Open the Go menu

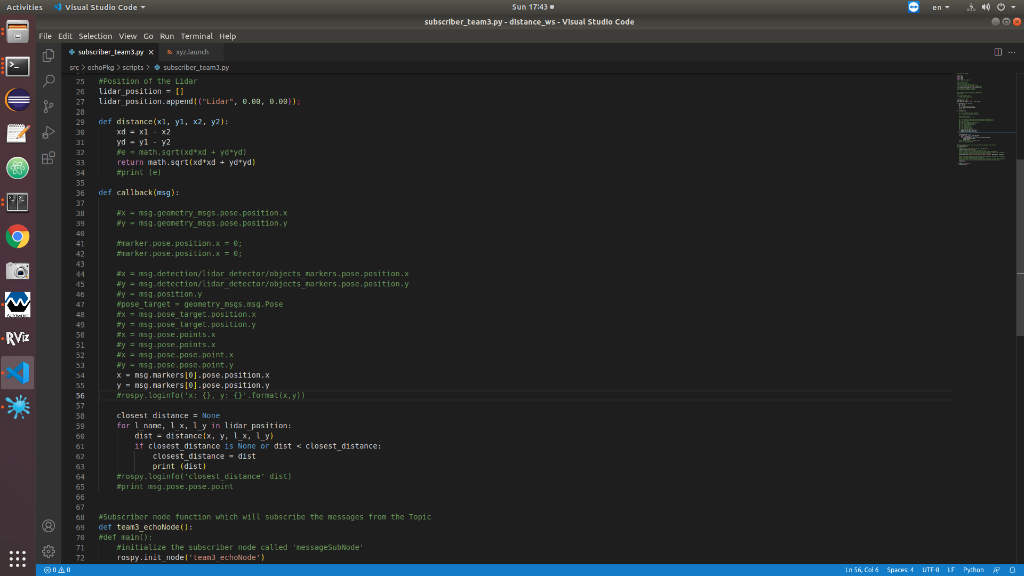tap(148, 37)
